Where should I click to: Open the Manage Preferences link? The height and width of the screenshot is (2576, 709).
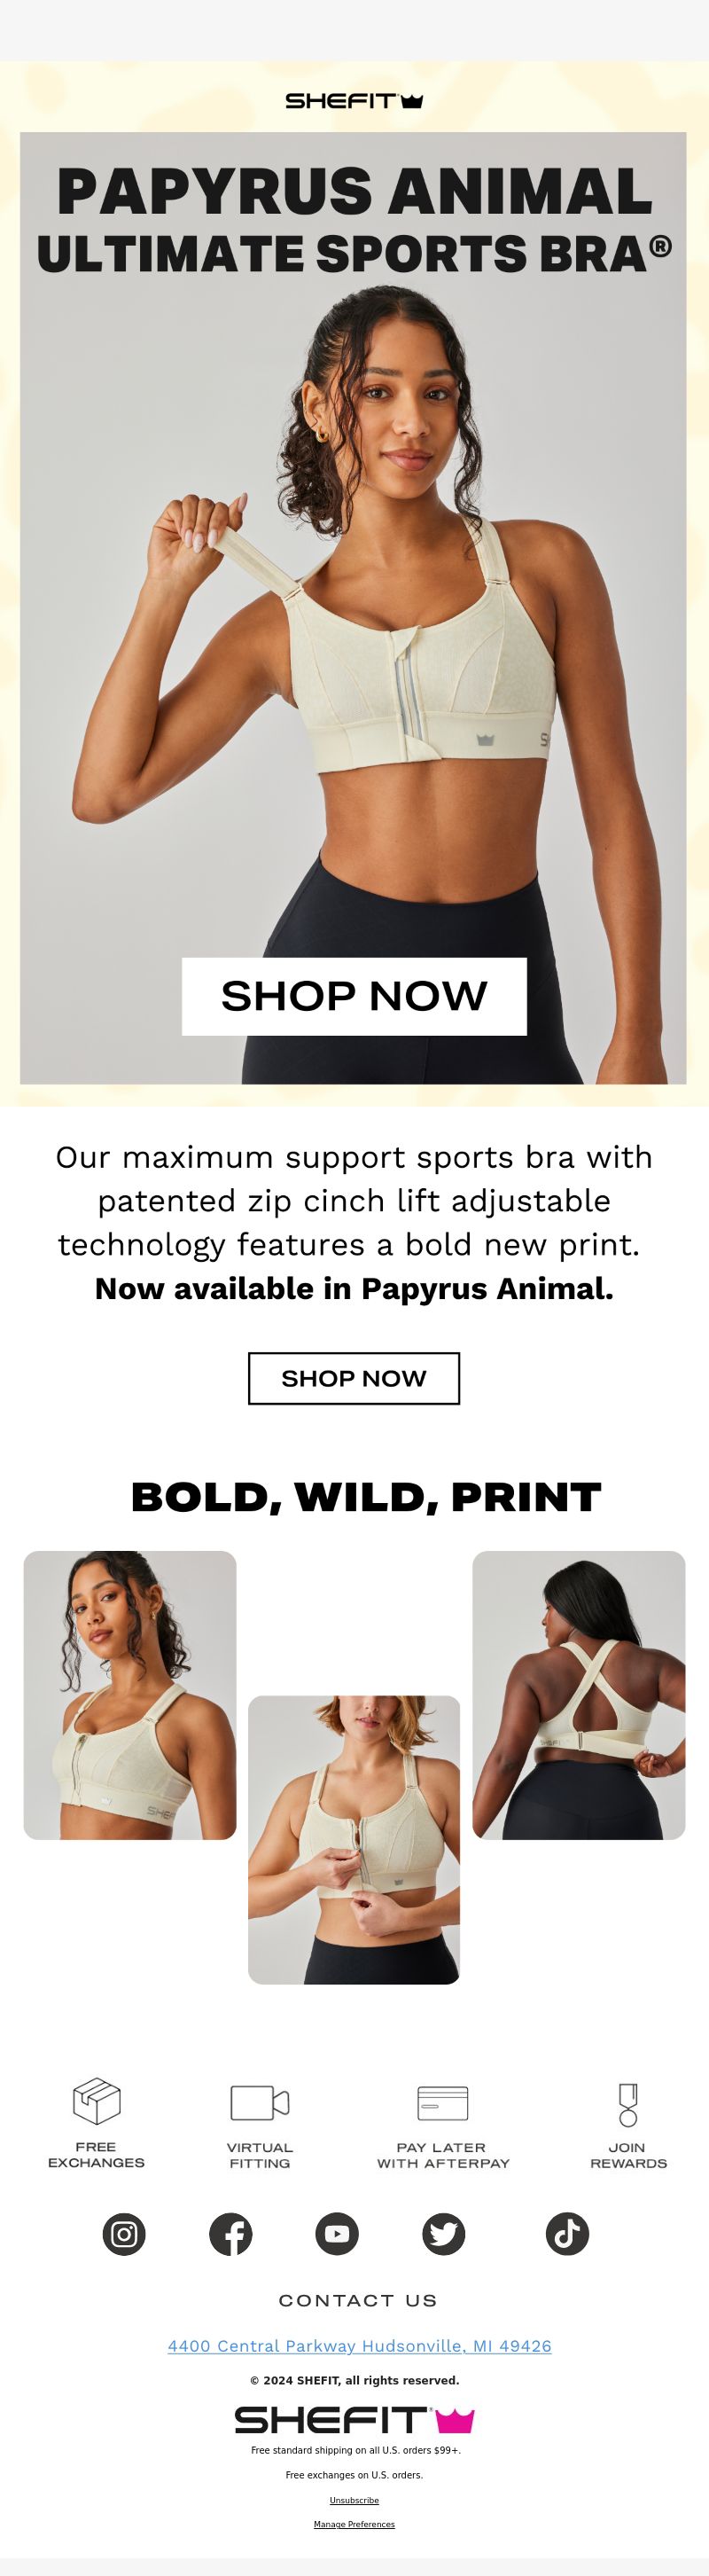tap(354, 2524)
